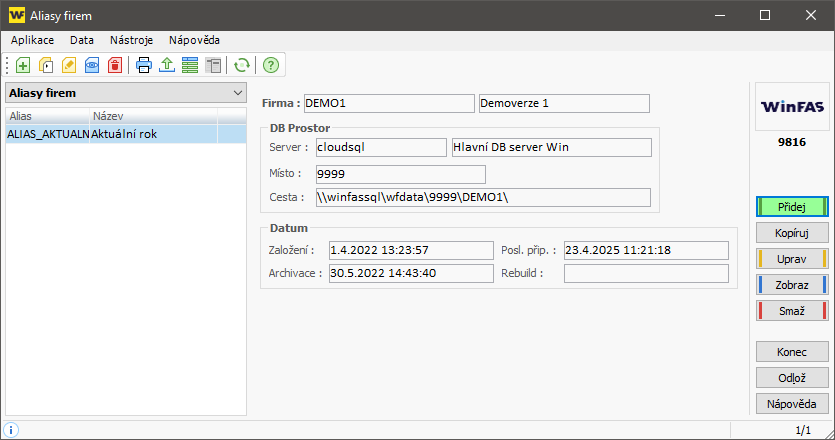Viewport: 835px width, 440px height.
Task: Click the Název column header
Action: 153,117
